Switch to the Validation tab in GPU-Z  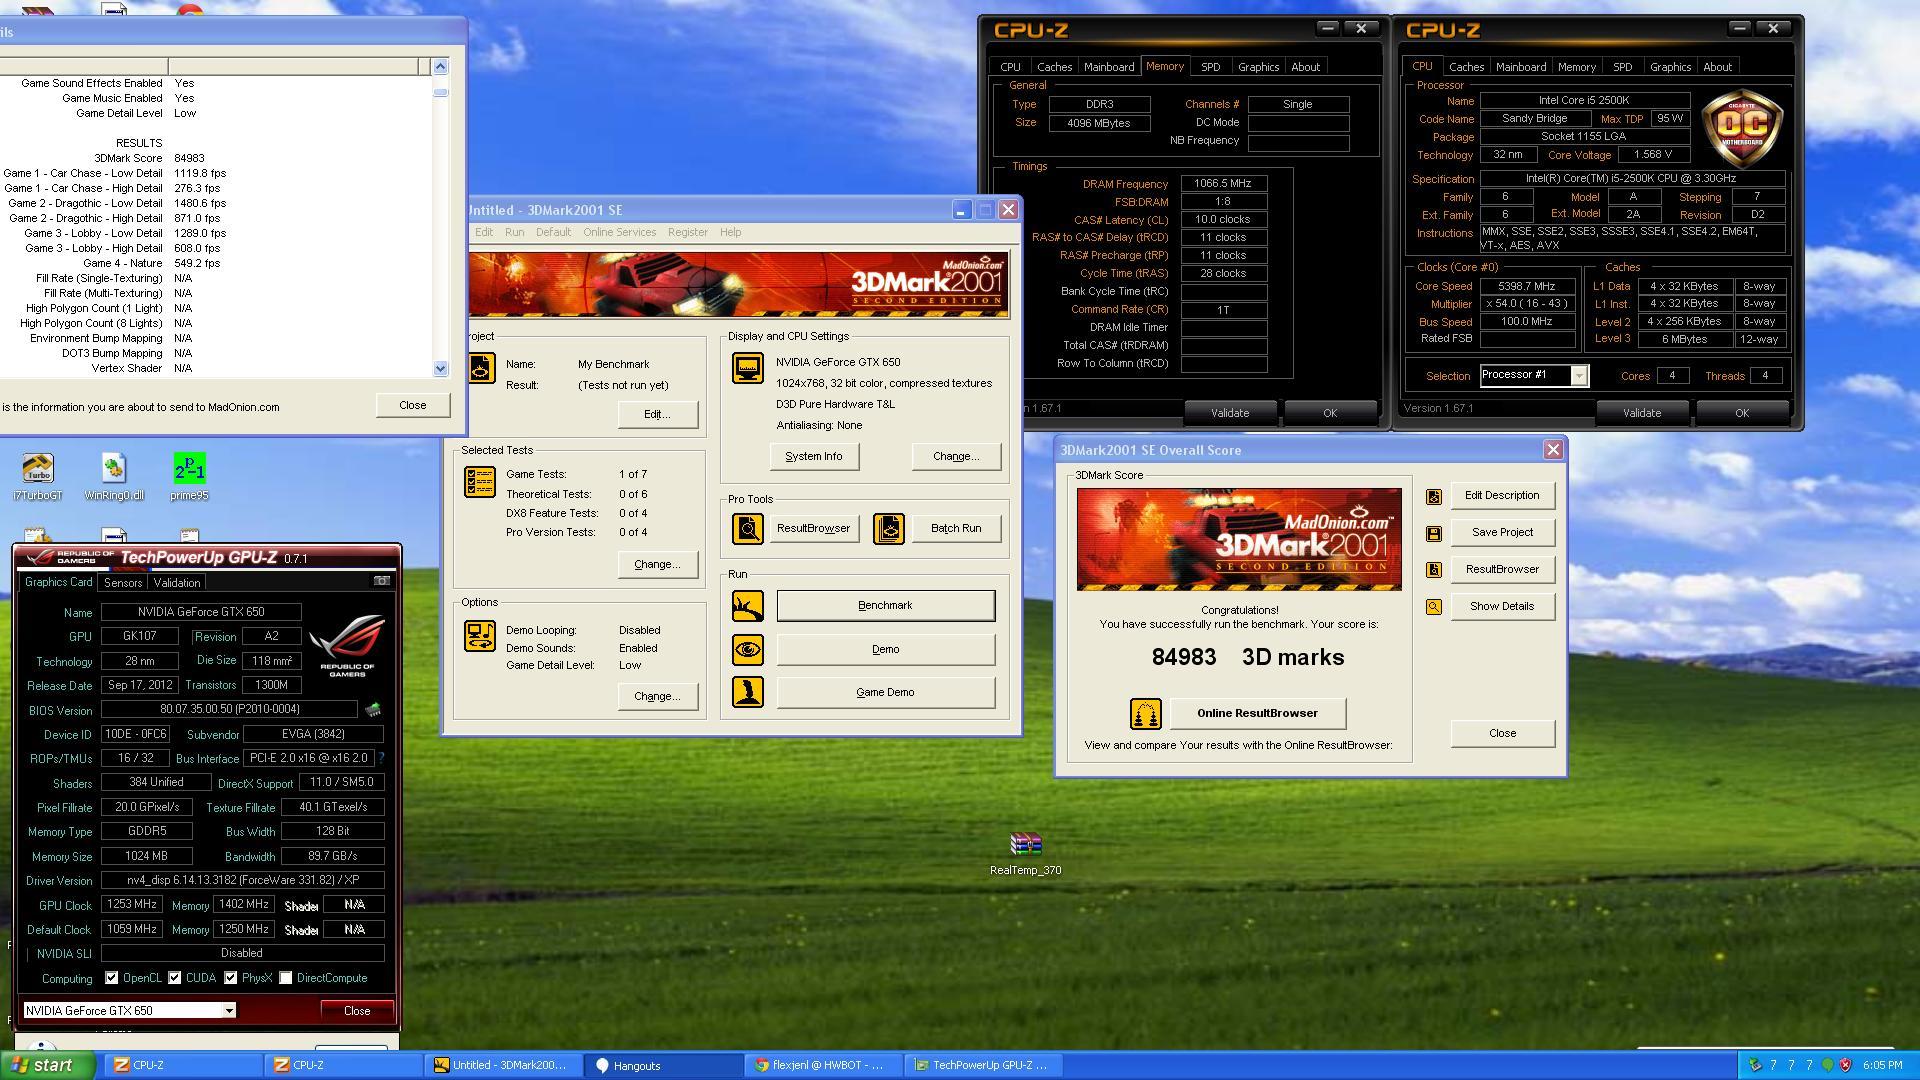tap(177, 583)
